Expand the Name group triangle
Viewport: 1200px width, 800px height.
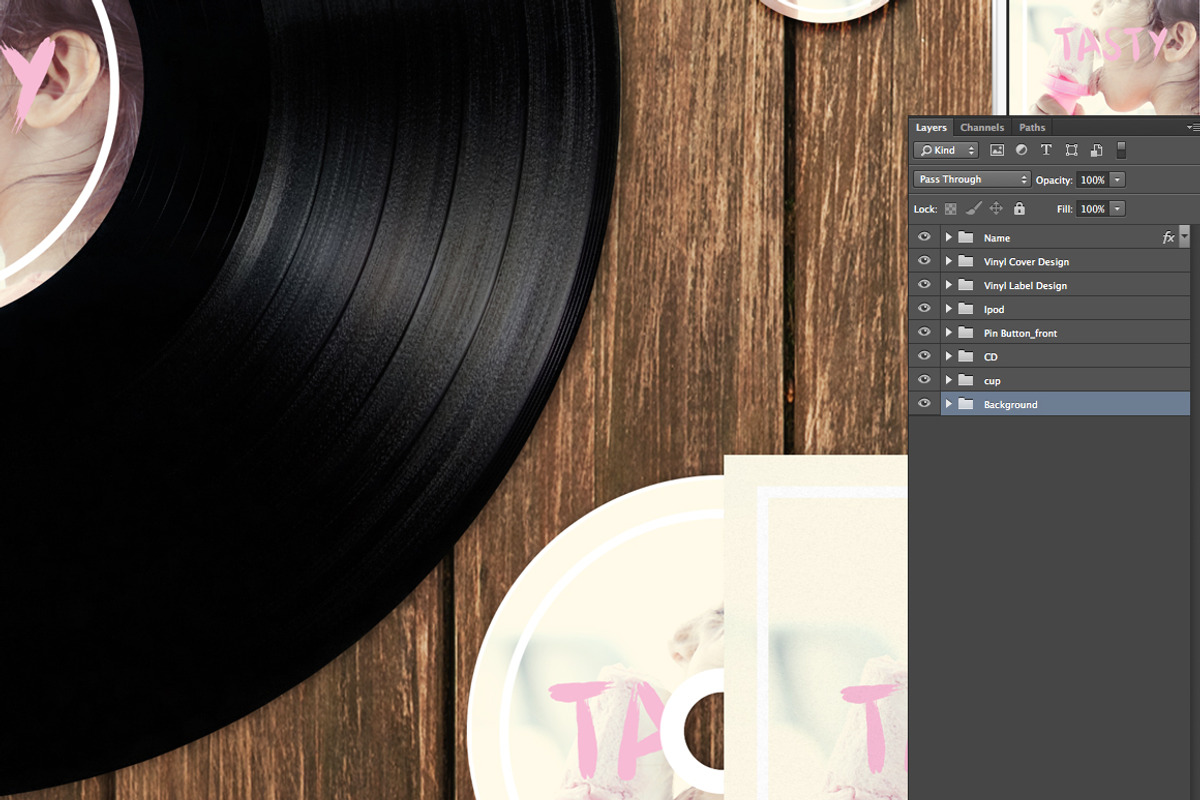pos(948,237)
